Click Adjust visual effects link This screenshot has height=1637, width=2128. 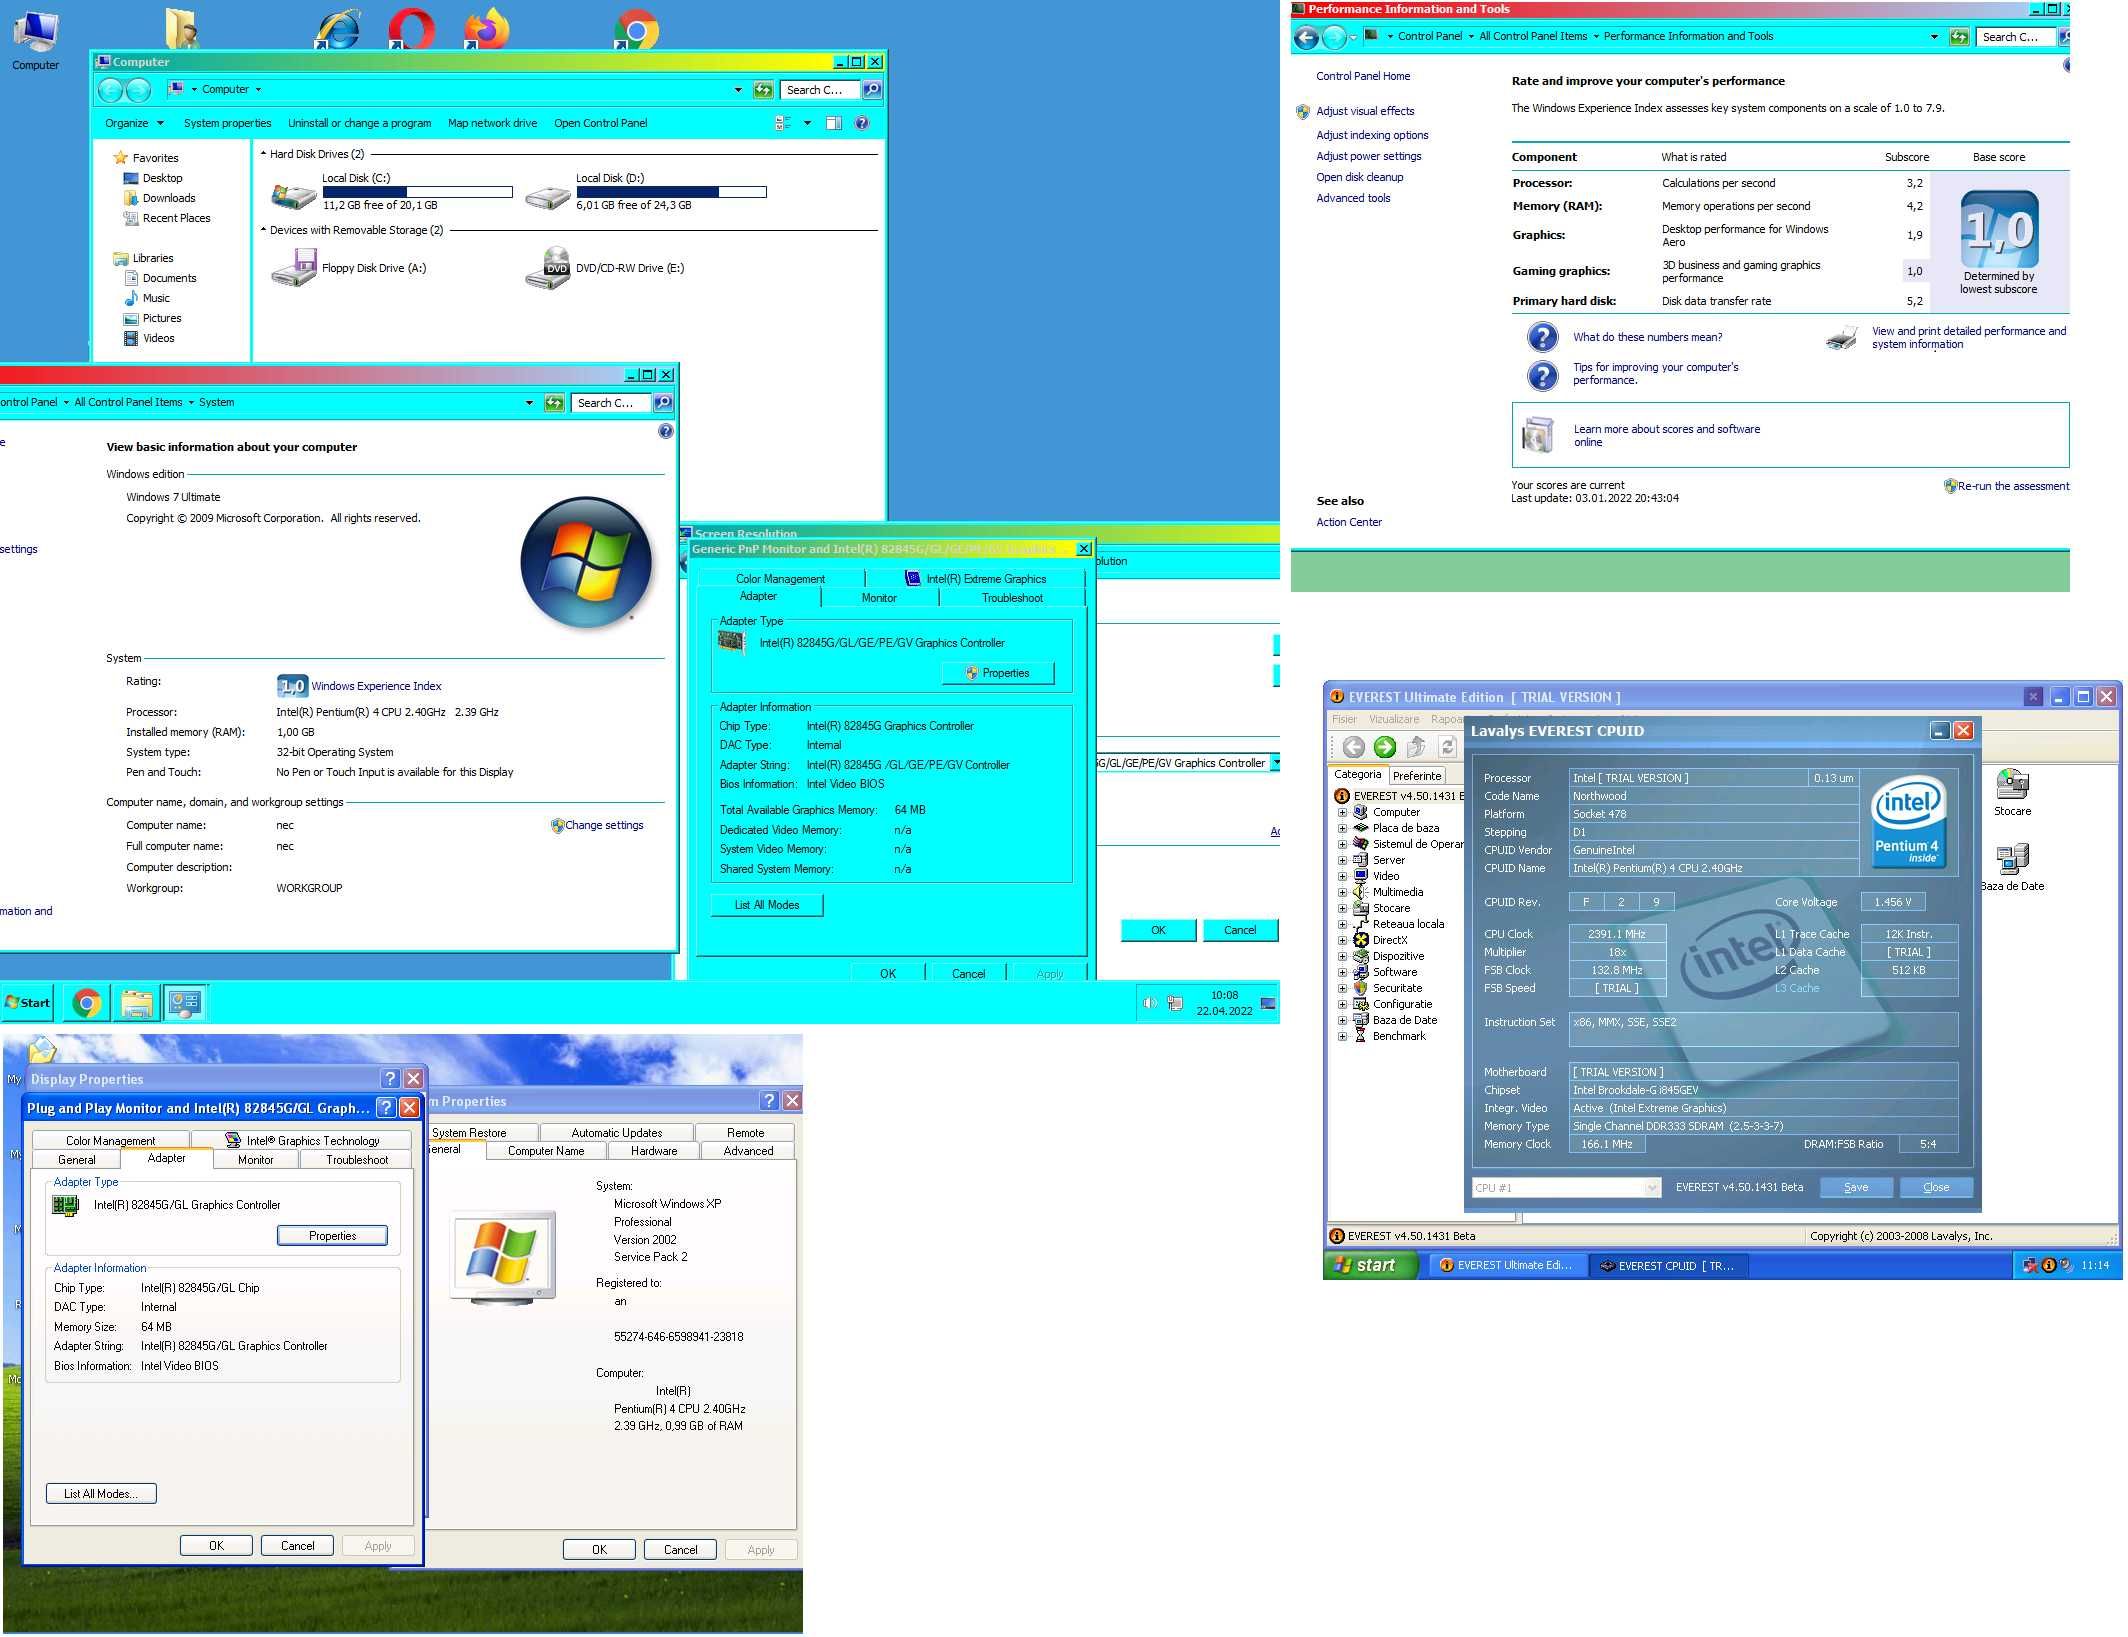(1365, 111)
